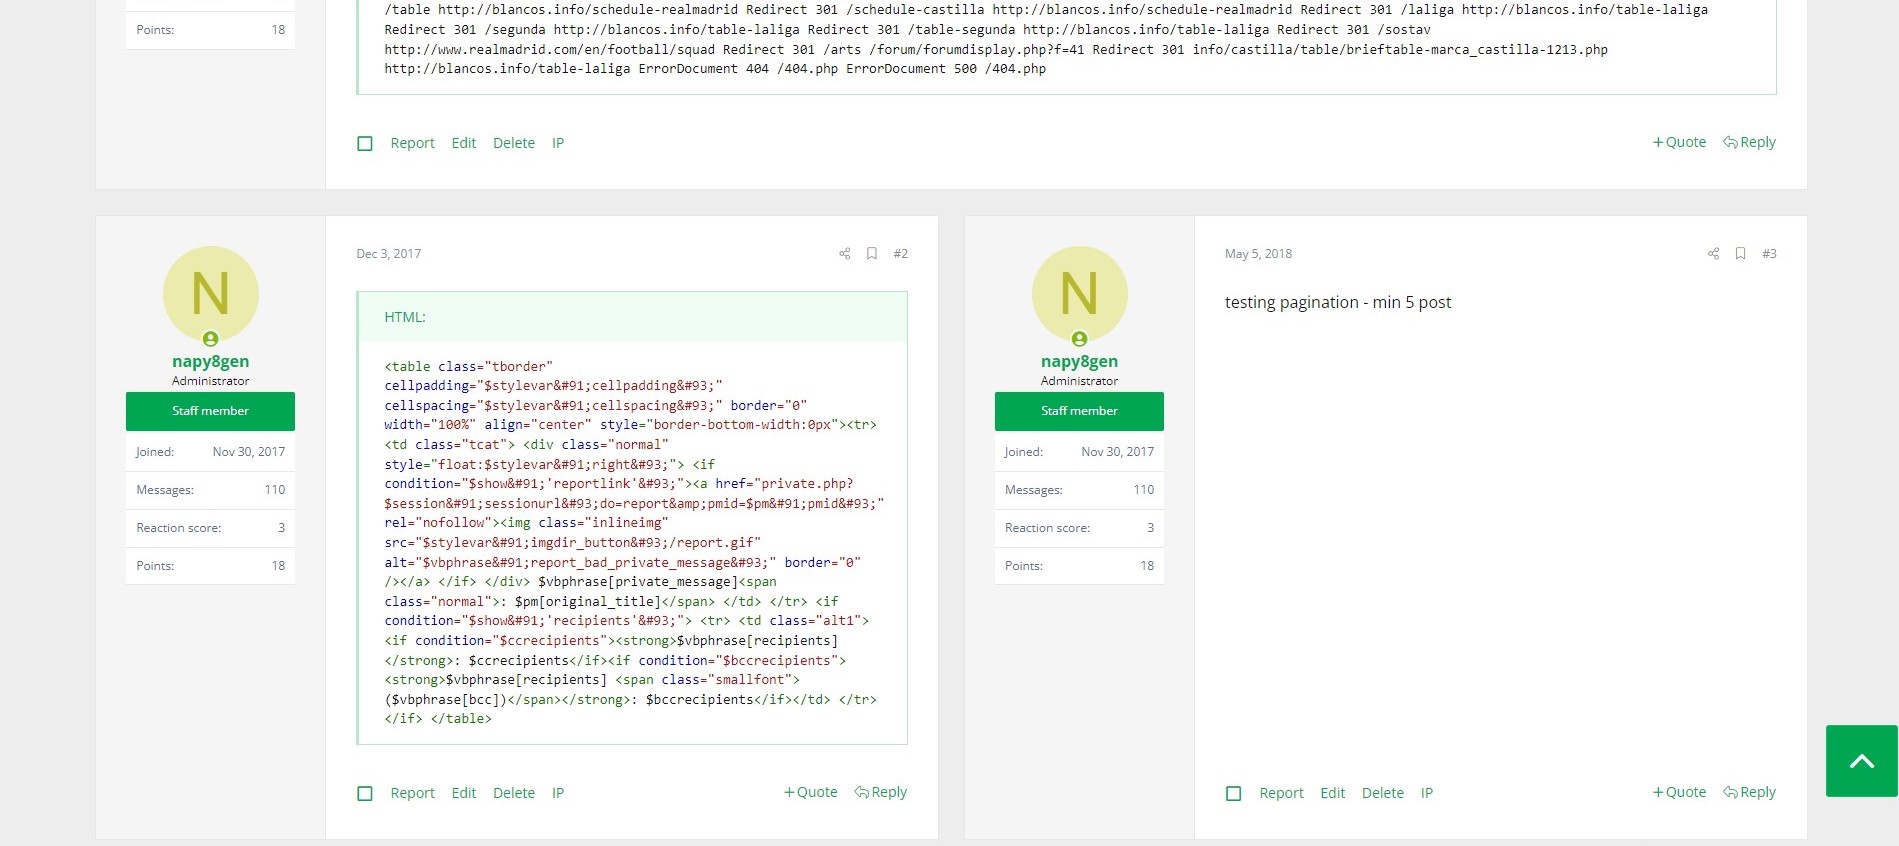Edit post #3
The height and width of the screenshot is (846, 1899).
point(1333,793)
